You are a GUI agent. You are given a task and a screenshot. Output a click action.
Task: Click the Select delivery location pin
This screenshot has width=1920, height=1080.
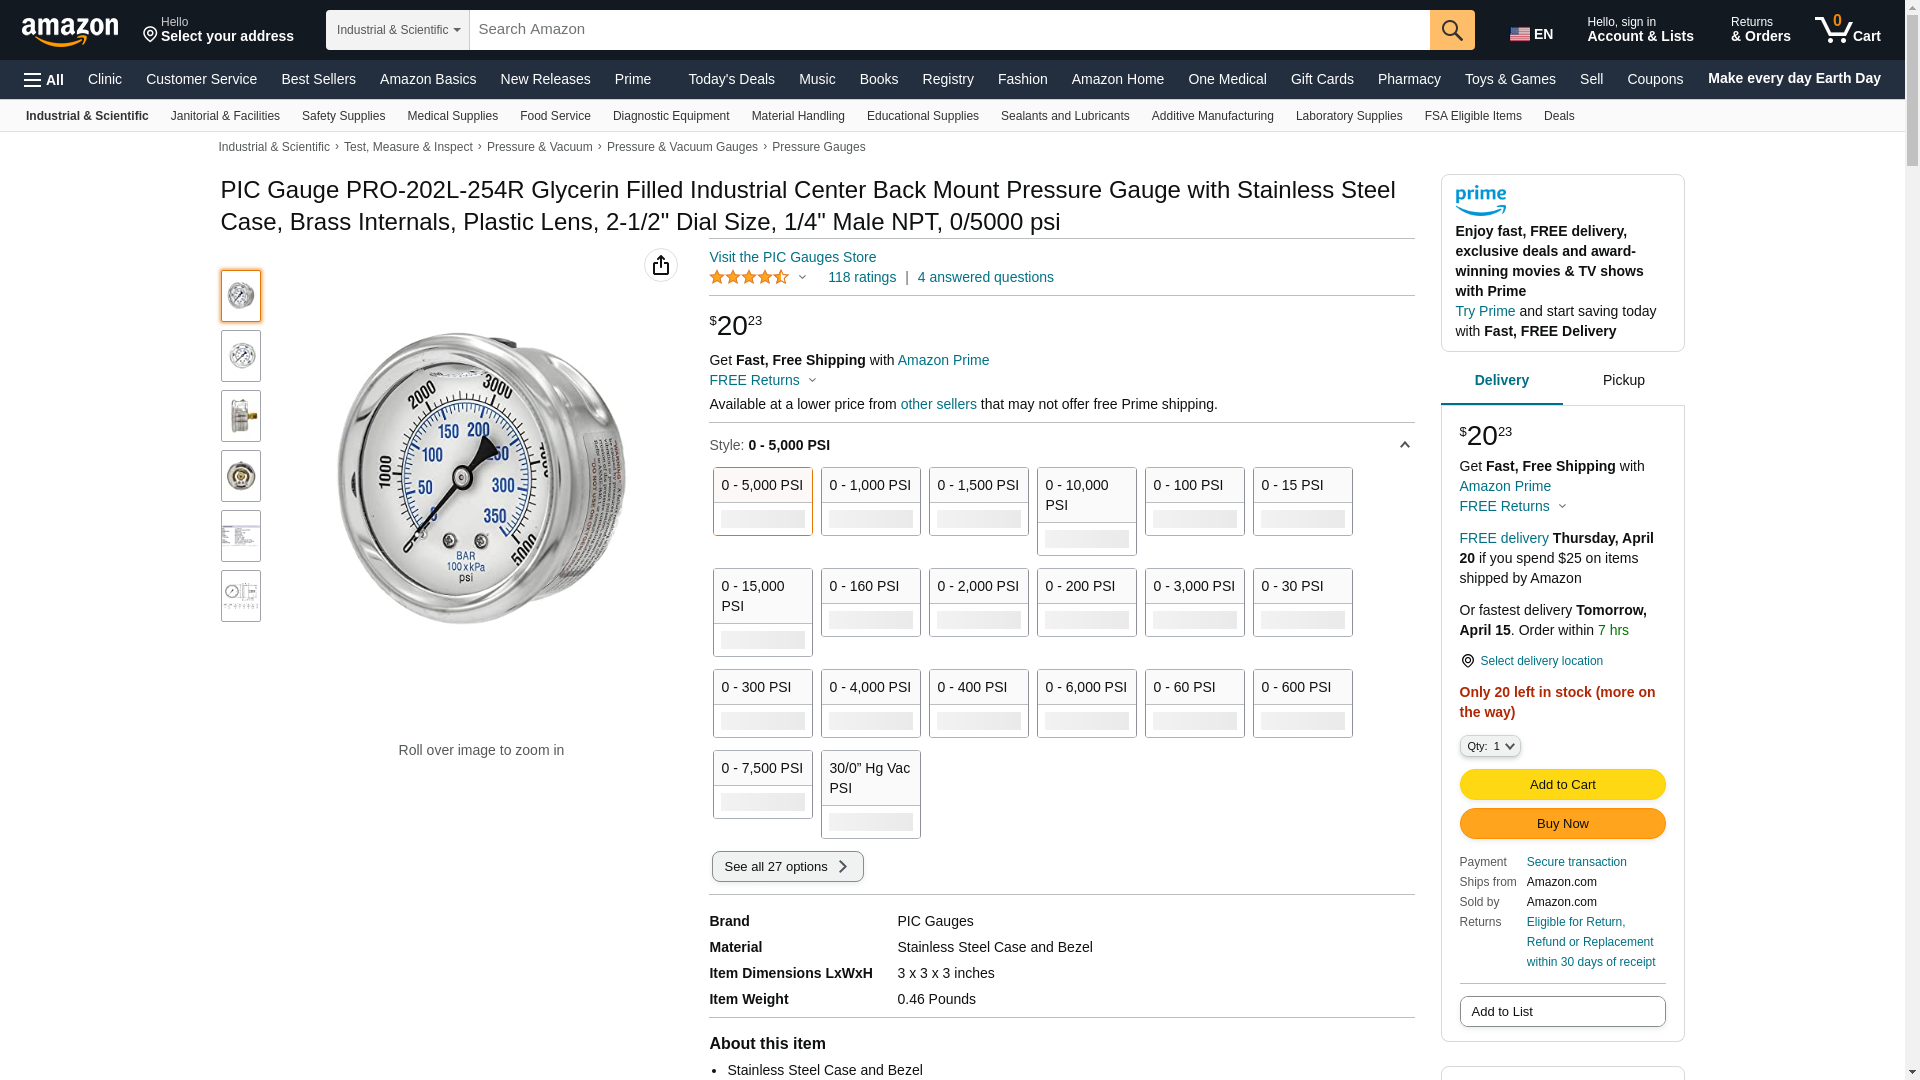tap(1467, 661)
